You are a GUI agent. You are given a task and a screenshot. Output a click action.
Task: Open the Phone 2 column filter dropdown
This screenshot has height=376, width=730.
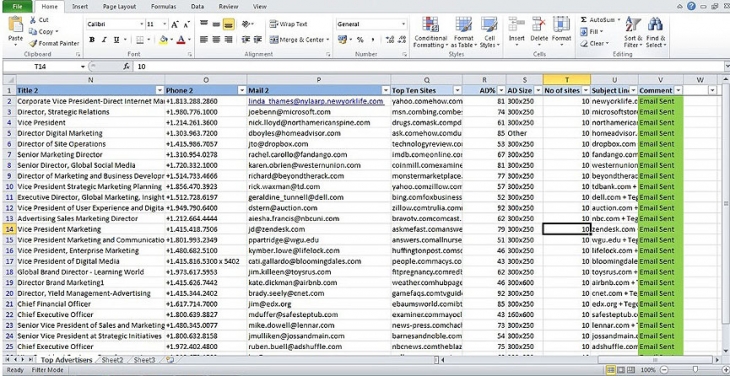click(x=242, y=90)
